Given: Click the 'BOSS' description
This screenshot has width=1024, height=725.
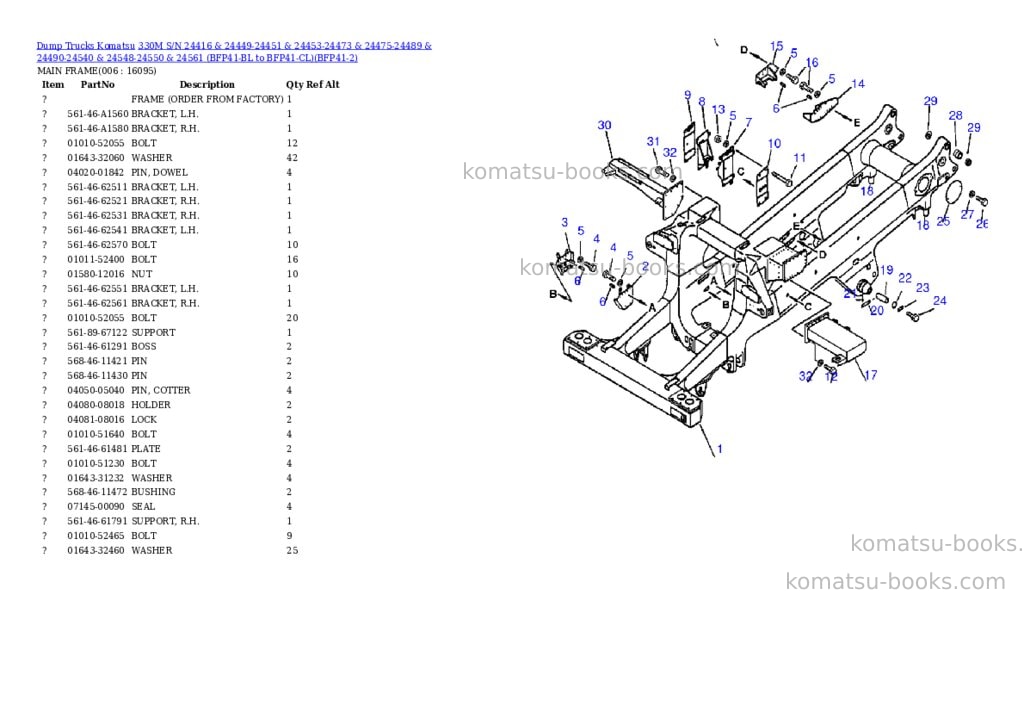Looking at the screenshot, I should [x=144, y=347].
